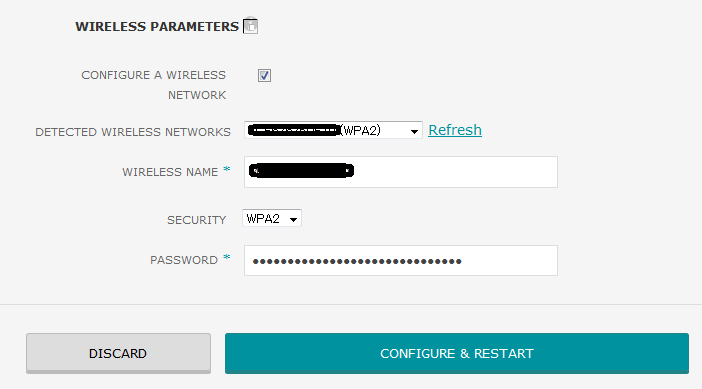The width and height of the screenshot is (702, 389).
Task: Click the required asterisk beside Password
Action: click(x=227, y=258)
